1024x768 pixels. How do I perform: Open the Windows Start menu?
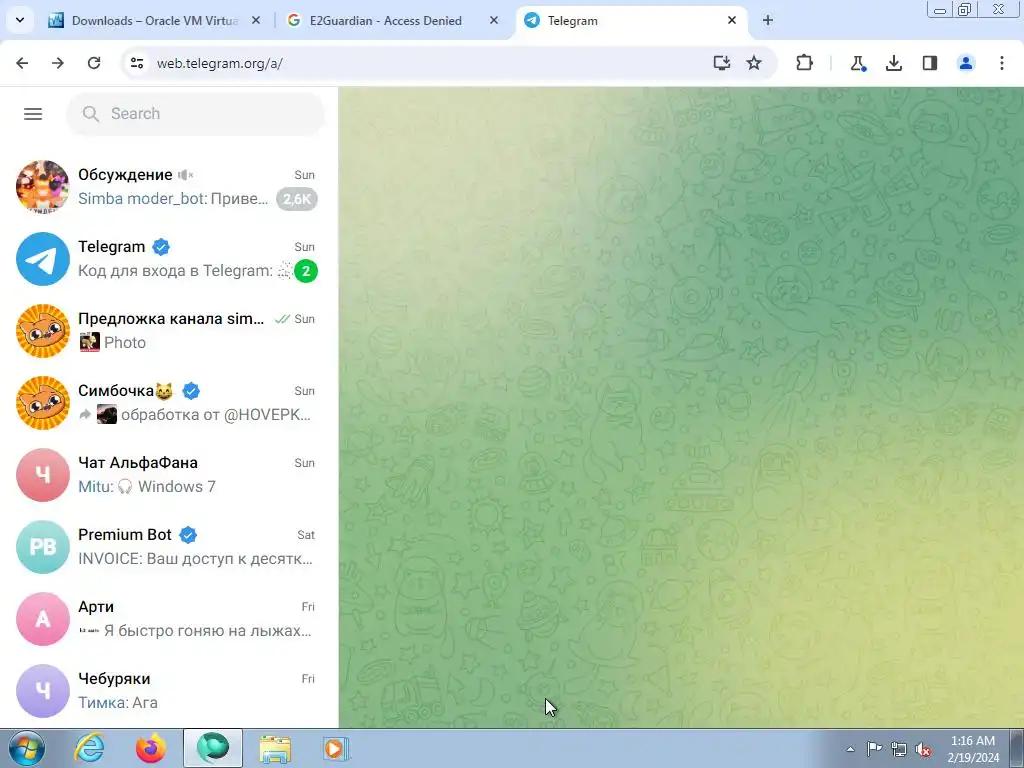coord(26,748)
